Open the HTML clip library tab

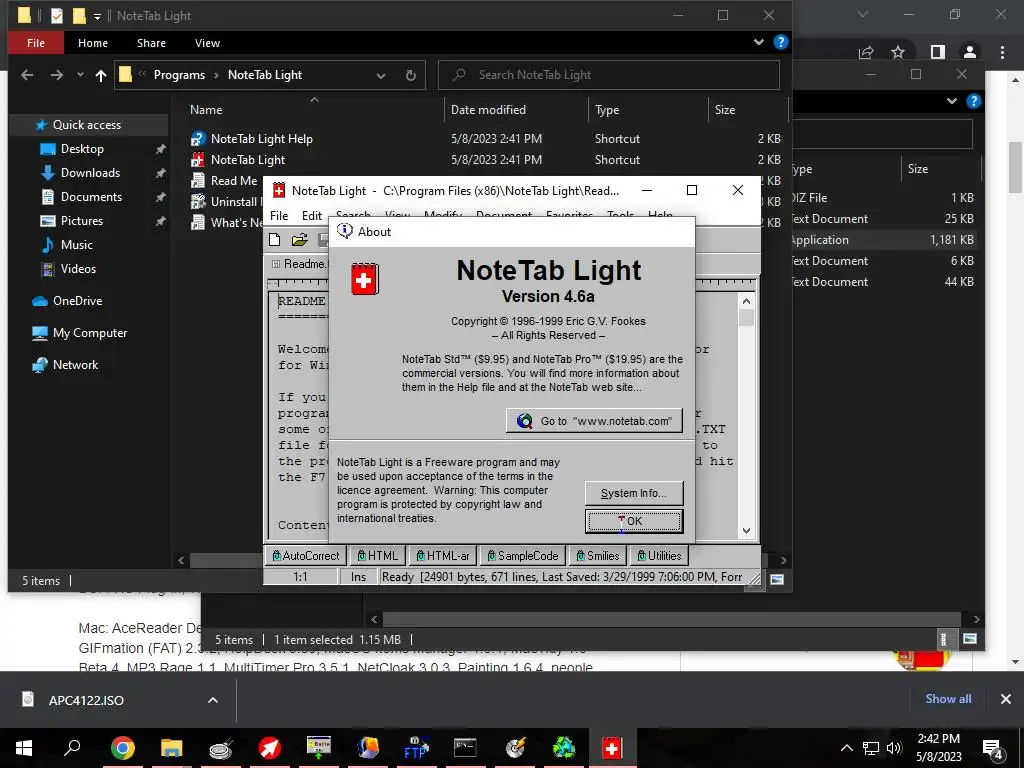(x=377, y=556)
